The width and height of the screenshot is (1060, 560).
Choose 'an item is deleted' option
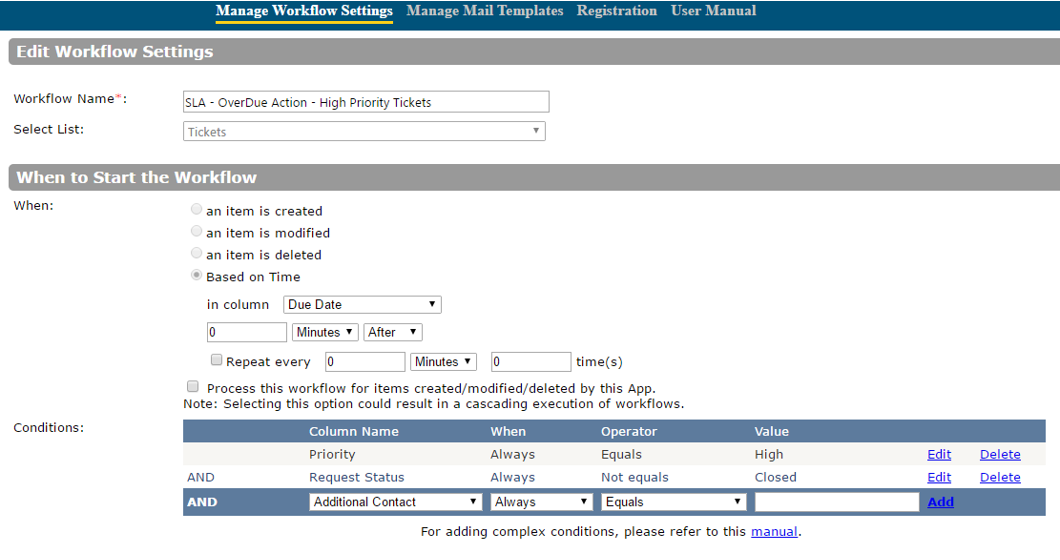point(196,254)
